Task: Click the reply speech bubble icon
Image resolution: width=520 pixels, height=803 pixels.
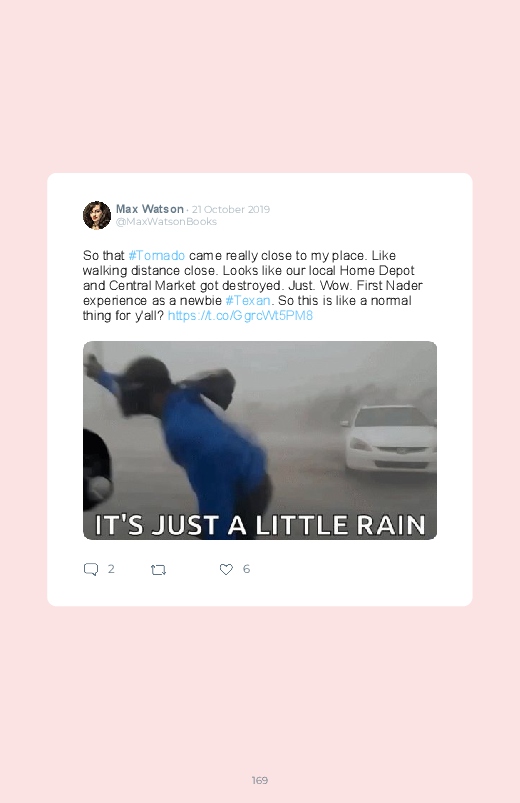Action: click(x=91, y=569)
